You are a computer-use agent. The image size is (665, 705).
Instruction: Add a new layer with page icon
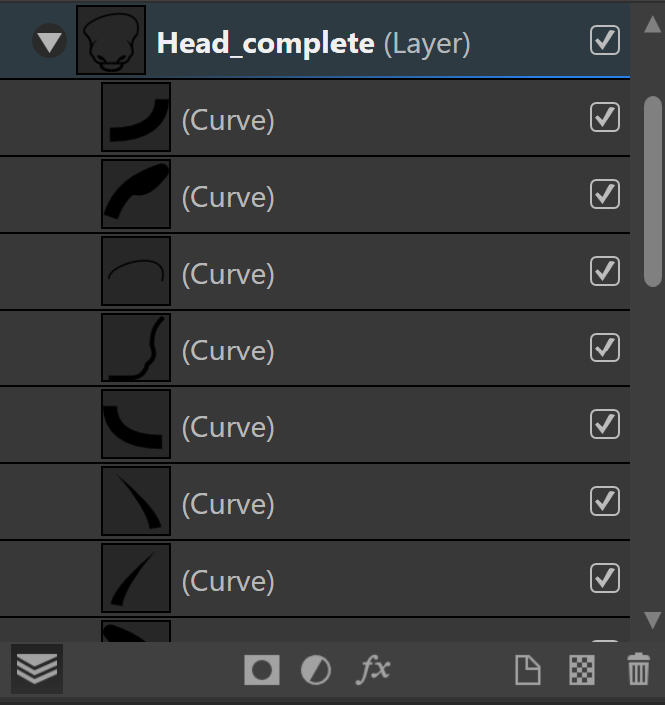click(527, 670)
